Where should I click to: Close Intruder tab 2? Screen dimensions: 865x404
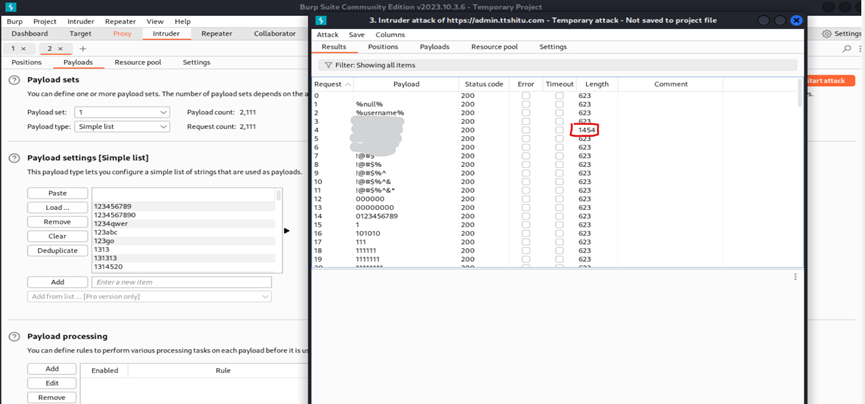60,49
